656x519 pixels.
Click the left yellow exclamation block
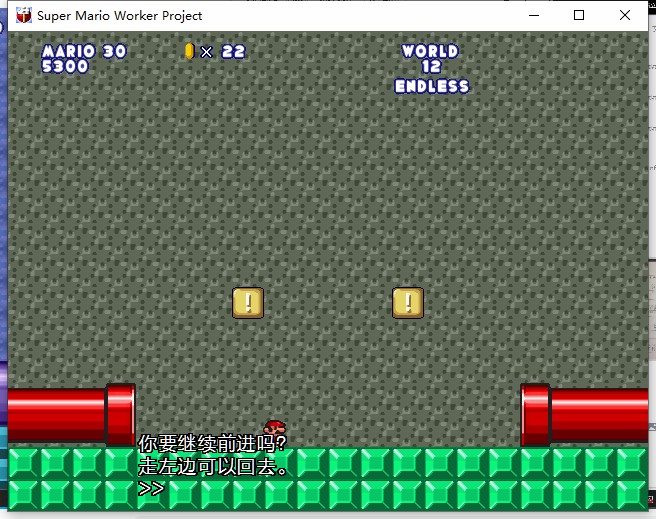coord(248,303)
